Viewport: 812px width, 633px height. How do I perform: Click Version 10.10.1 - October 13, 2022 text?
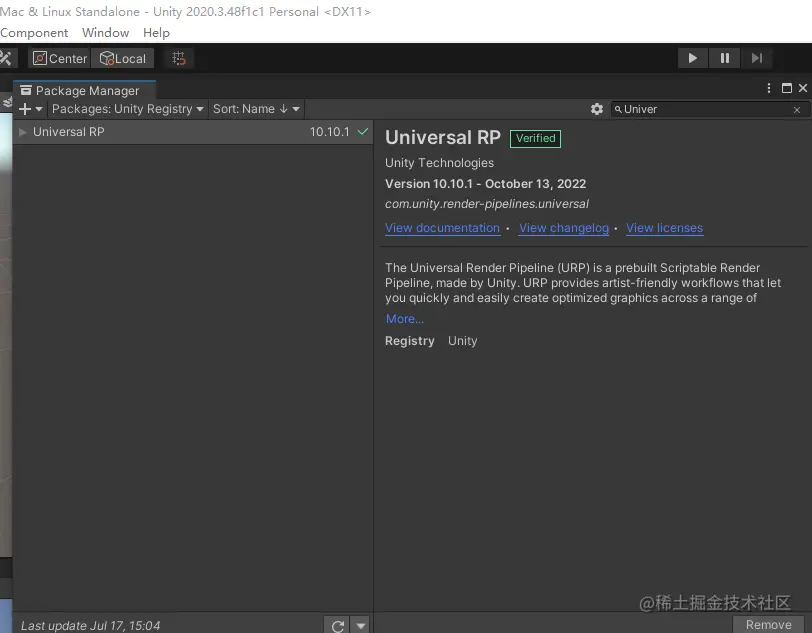click(485, 184)
